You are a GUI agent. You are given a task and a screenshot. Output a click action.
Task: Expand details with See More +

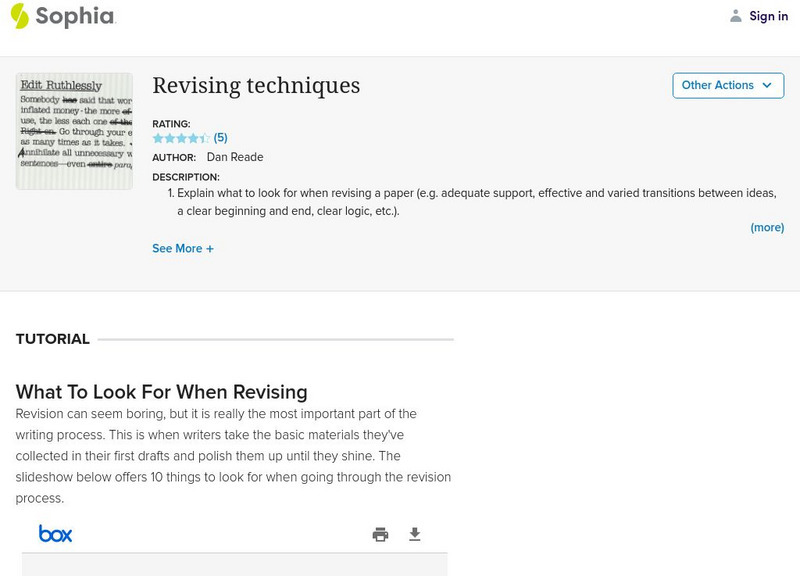click(183, 249)
